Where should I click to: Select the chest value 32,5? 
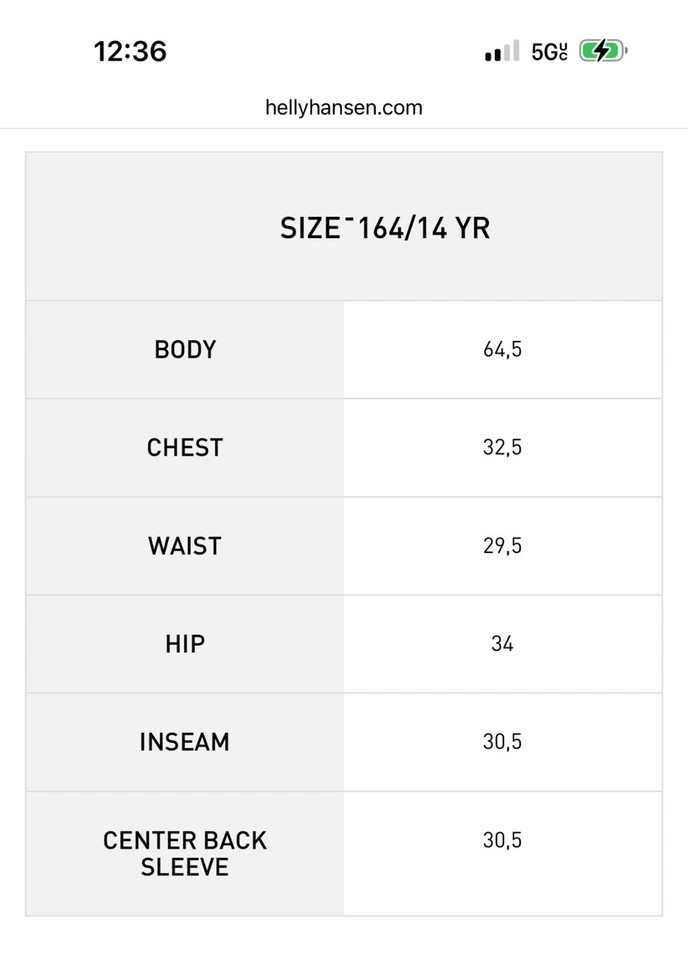(x=502, y=448)
